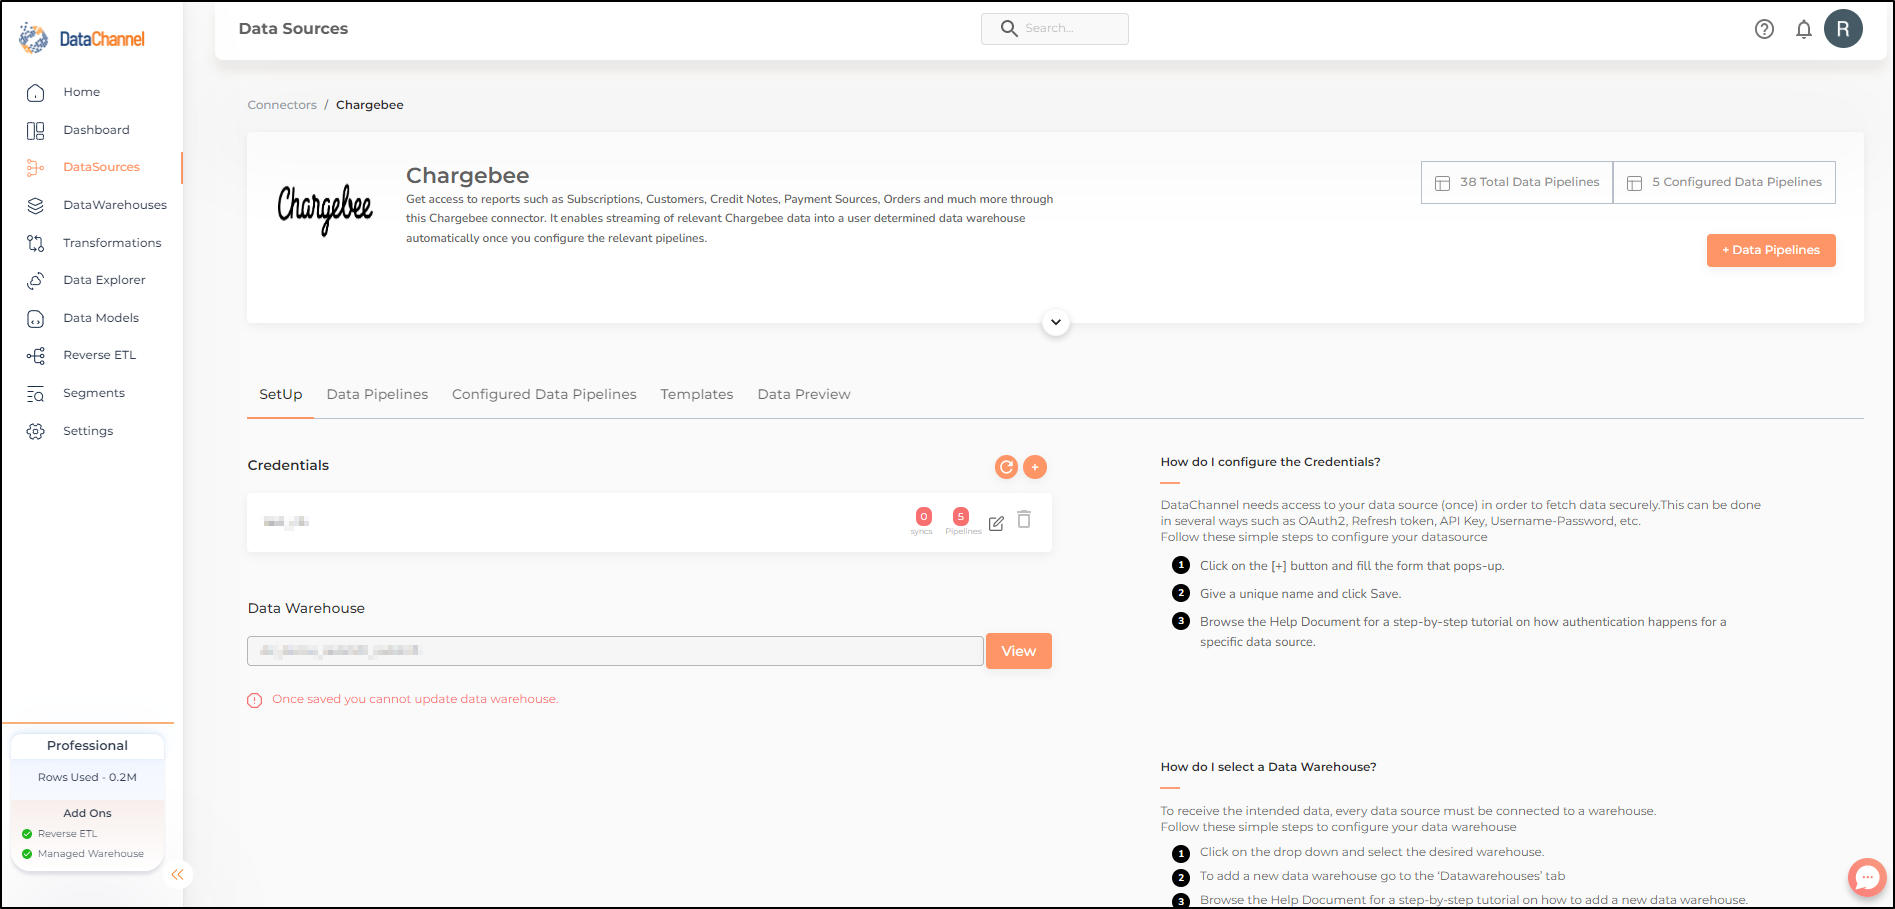Open the Data Models sidebar icon
Viewport: 1895px width, 909px height.
[x=36, y=318]
